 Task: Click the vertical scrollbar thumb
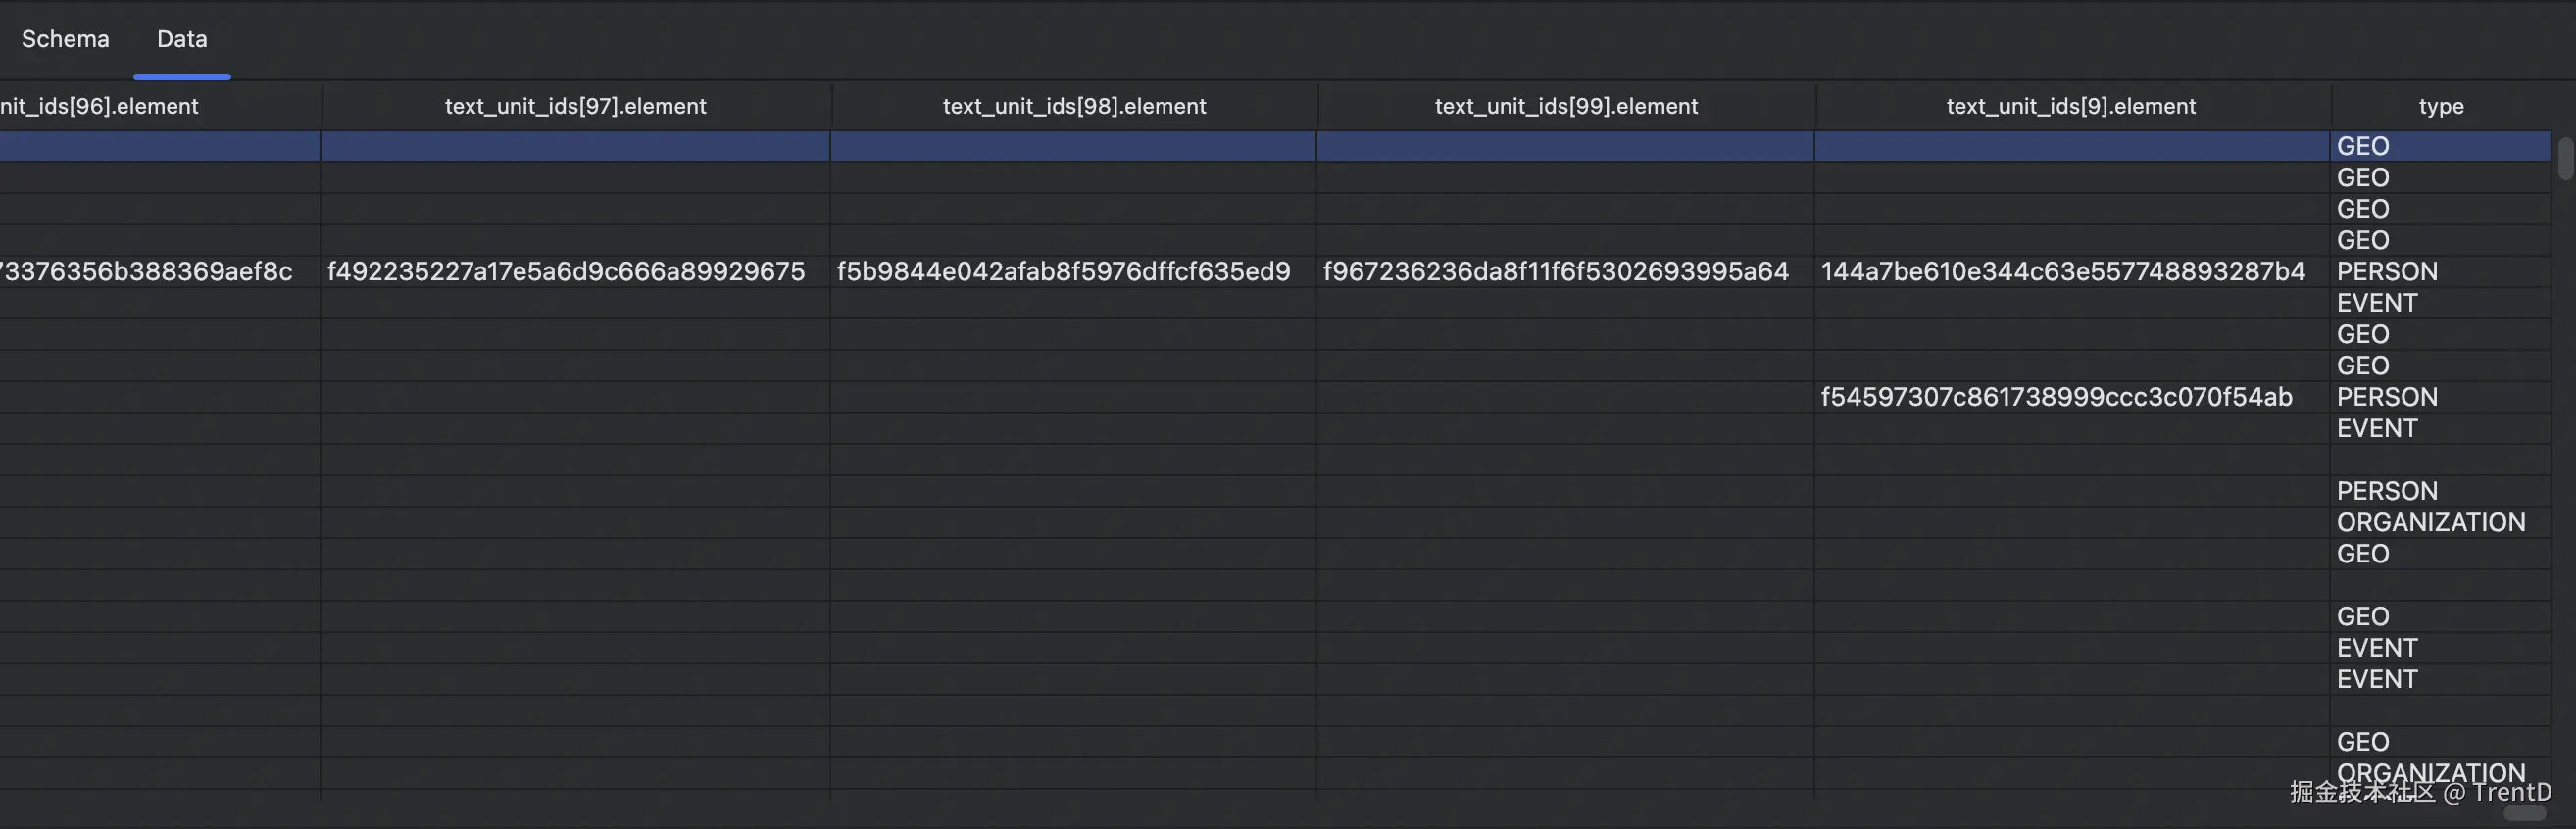click(x=2565, y=159)
